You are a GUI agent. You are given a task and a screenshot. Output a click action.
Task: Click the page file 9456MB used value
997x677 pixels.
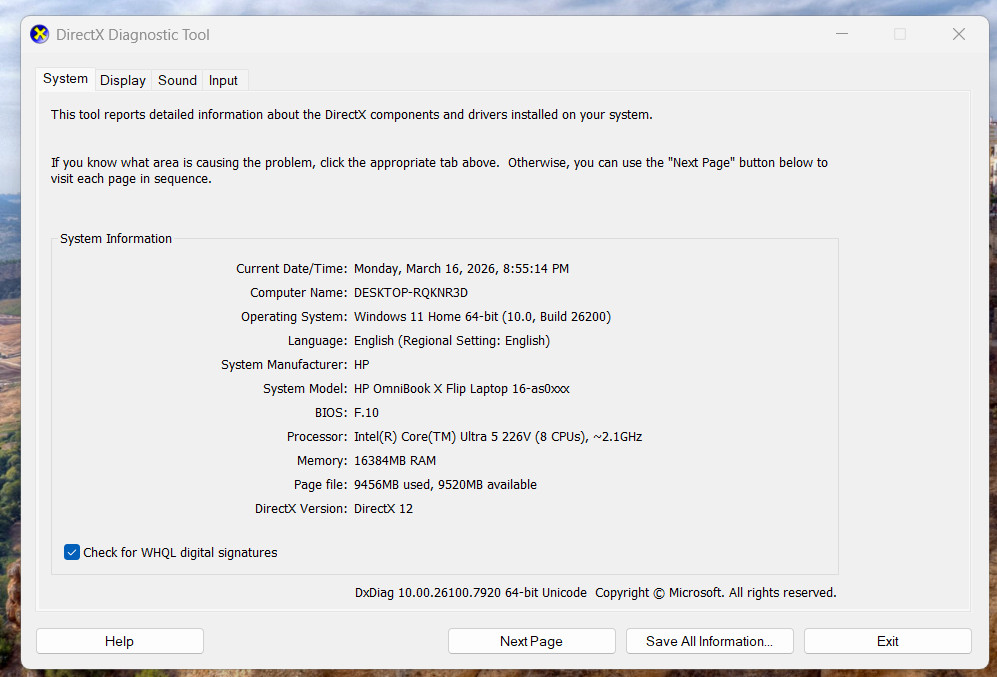pyautogui.click(x=445, y=485)
